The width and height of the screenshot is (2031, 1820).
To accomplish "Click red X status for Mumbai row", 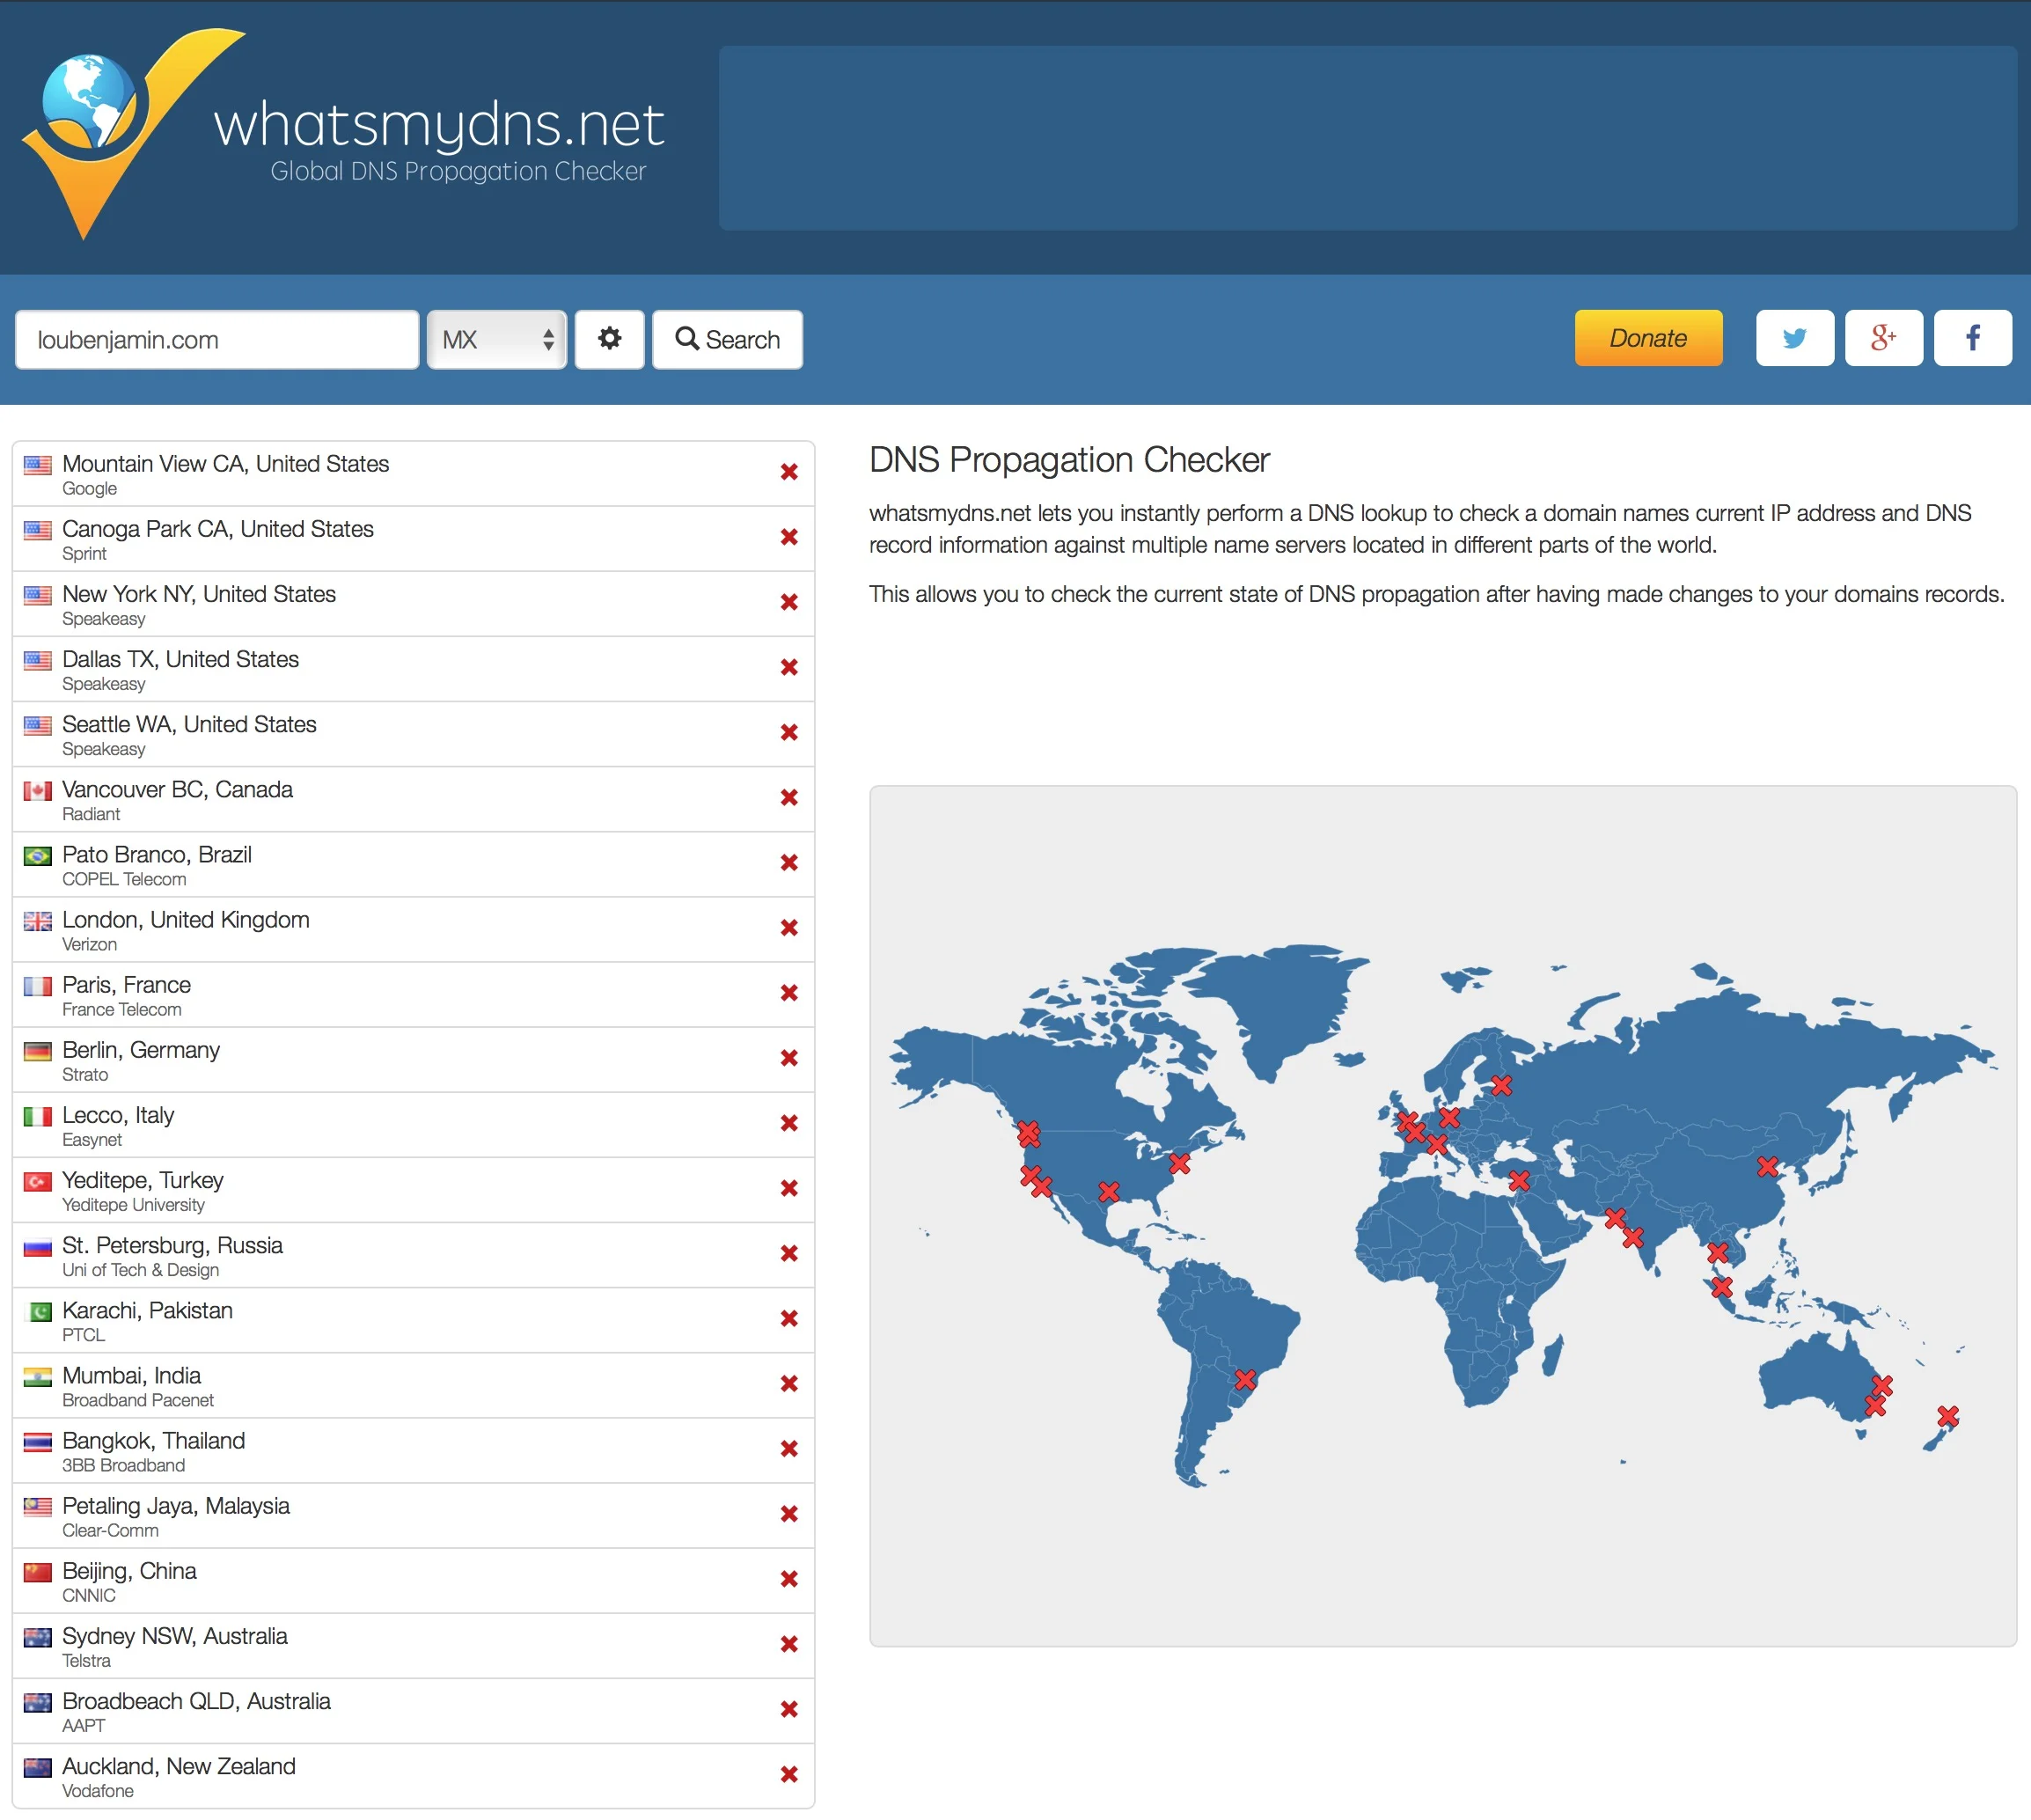I will coord(789,1383).
